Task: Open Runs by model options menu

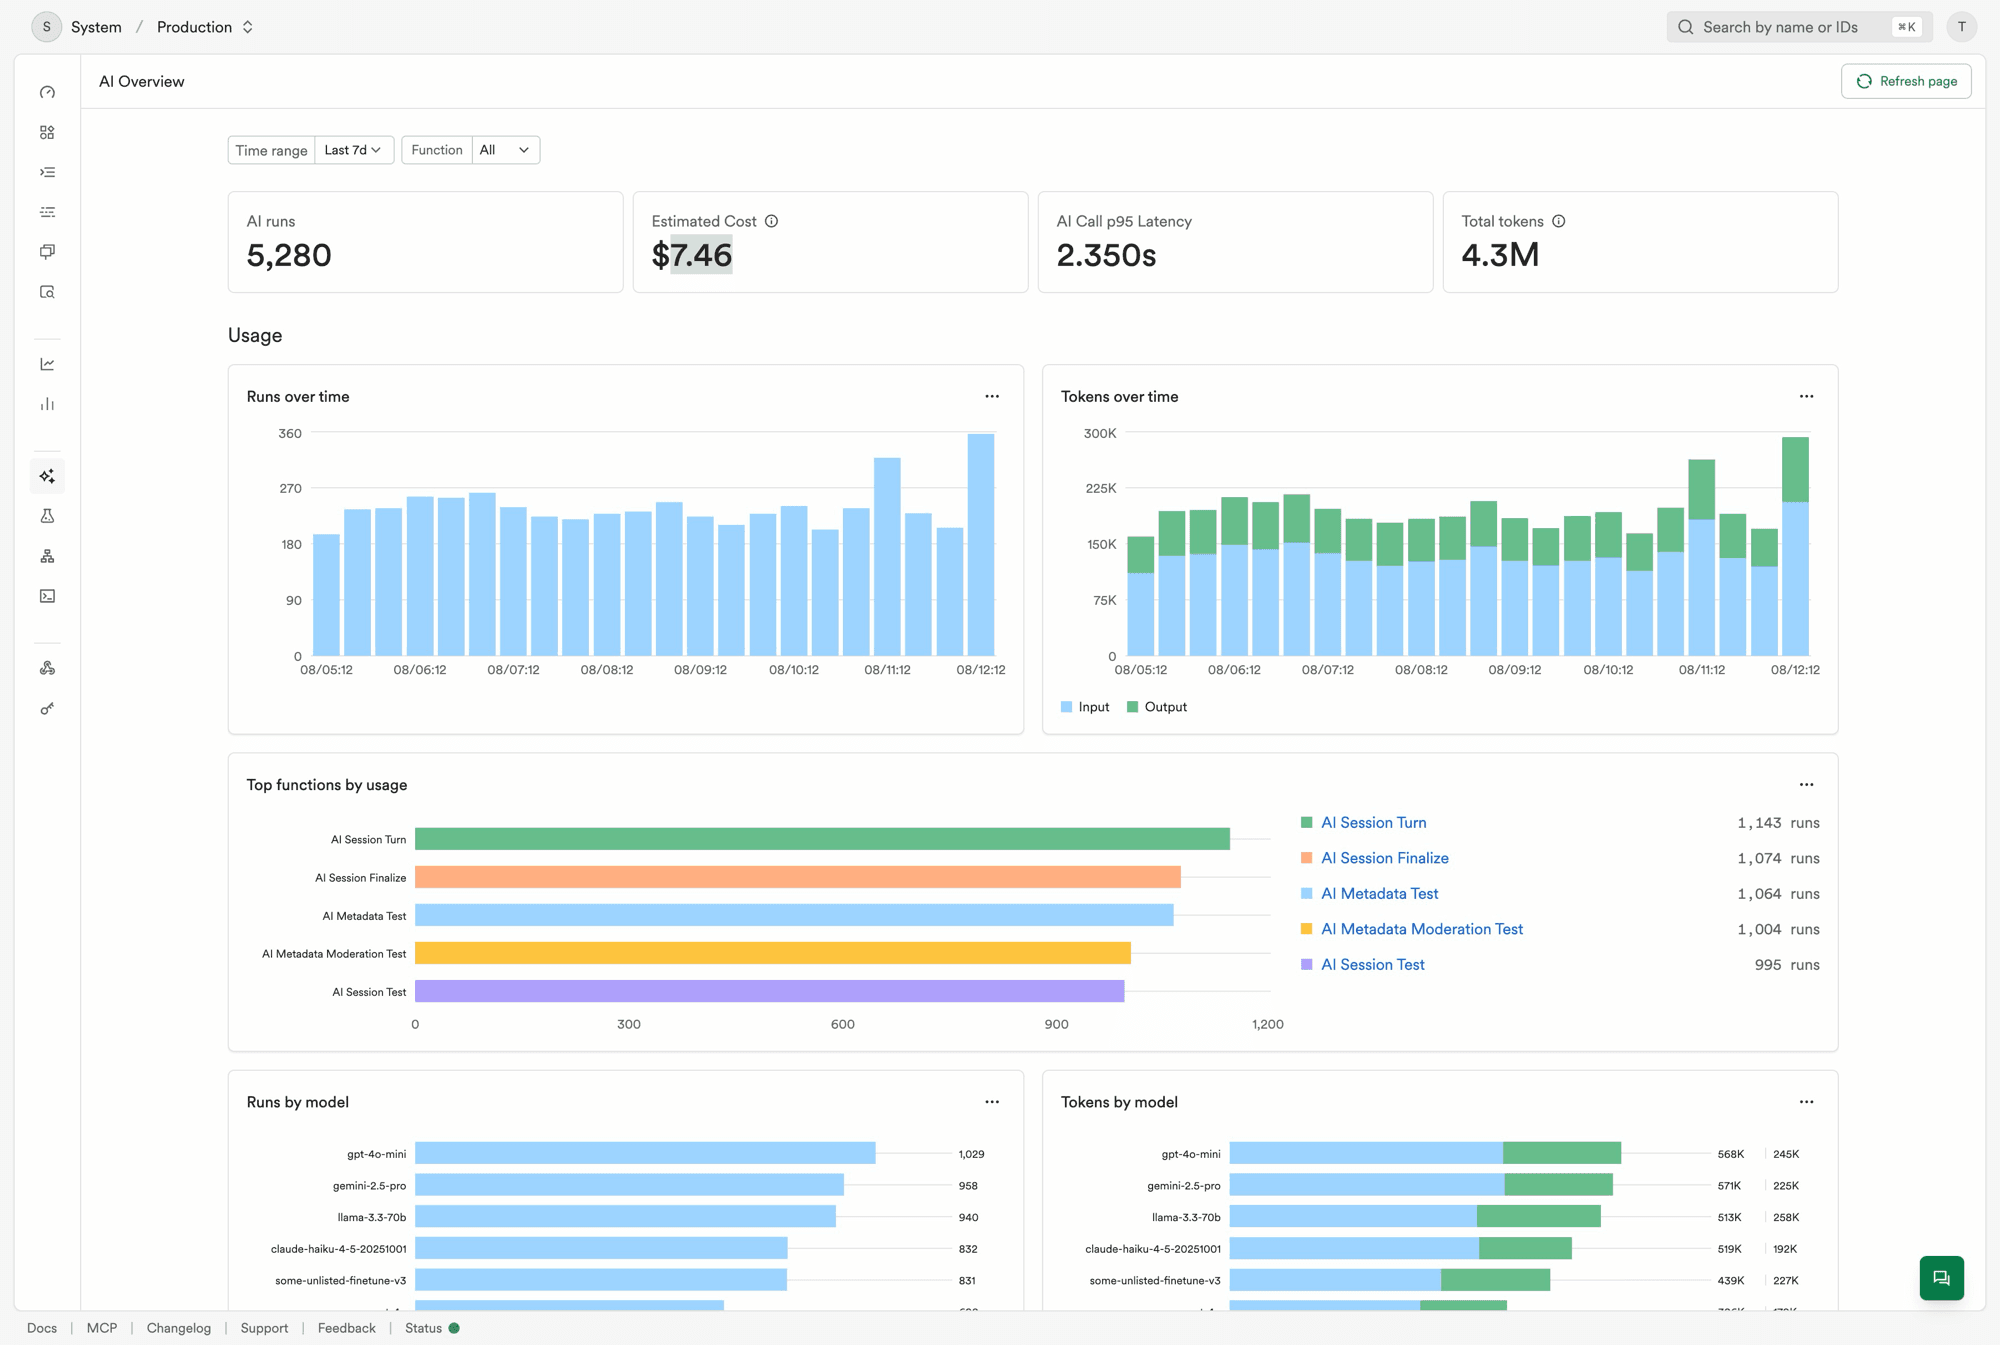Action: click(x=991, y=1101)
